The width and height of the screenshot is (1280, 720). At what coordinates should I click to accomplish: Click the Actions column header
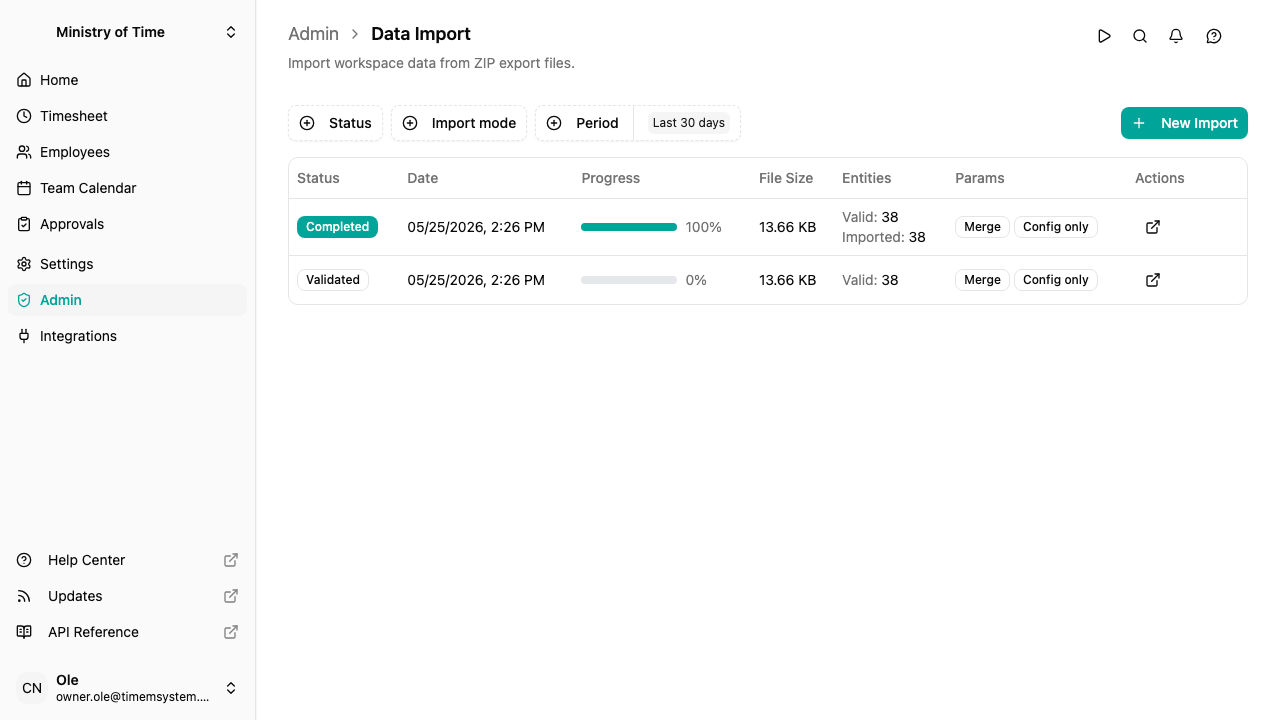tap(1160, 178)
